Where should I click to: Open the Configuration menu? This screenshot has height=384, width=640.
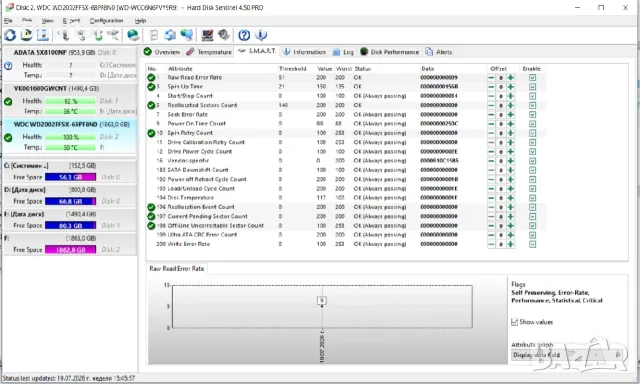pos(106,20)
